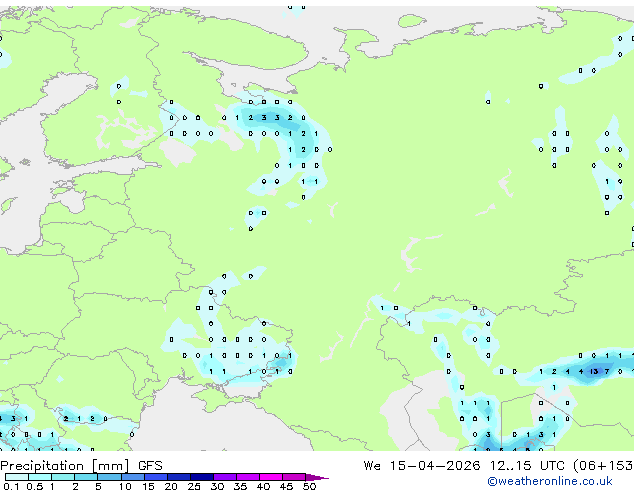Click the arrow-shaped legend end above 50
This screenshot has height=490, width=634.
coord(316,477)
